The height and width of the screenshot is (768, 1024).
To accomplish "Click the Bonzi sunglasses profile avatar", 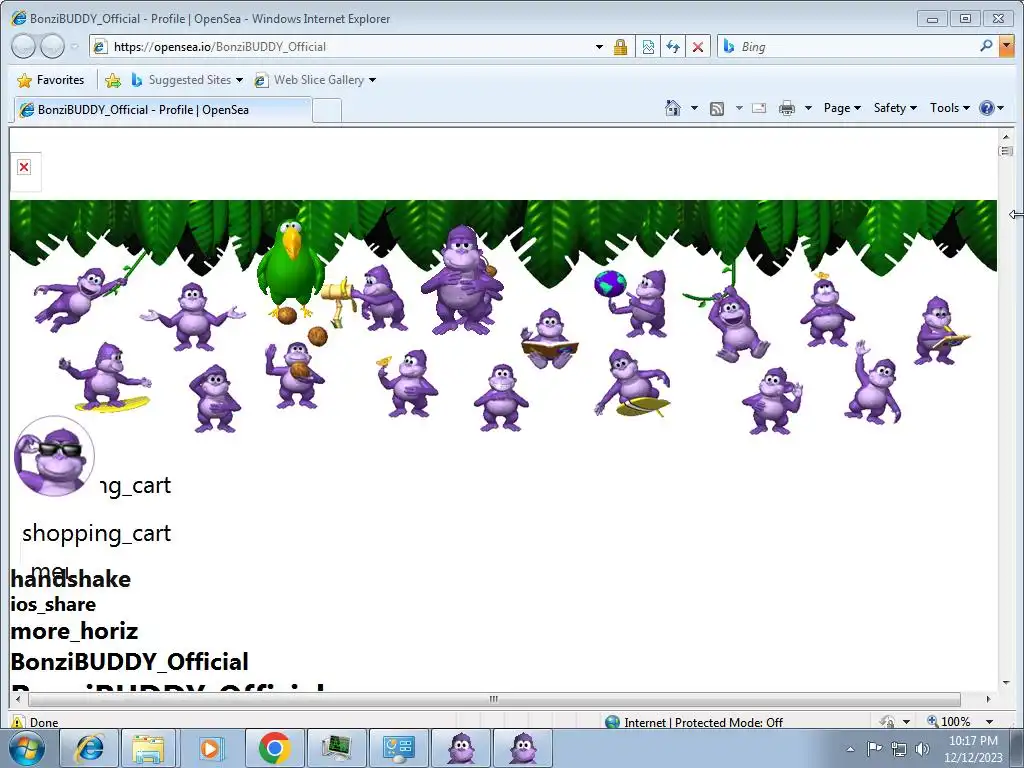I will pos(54,456).
